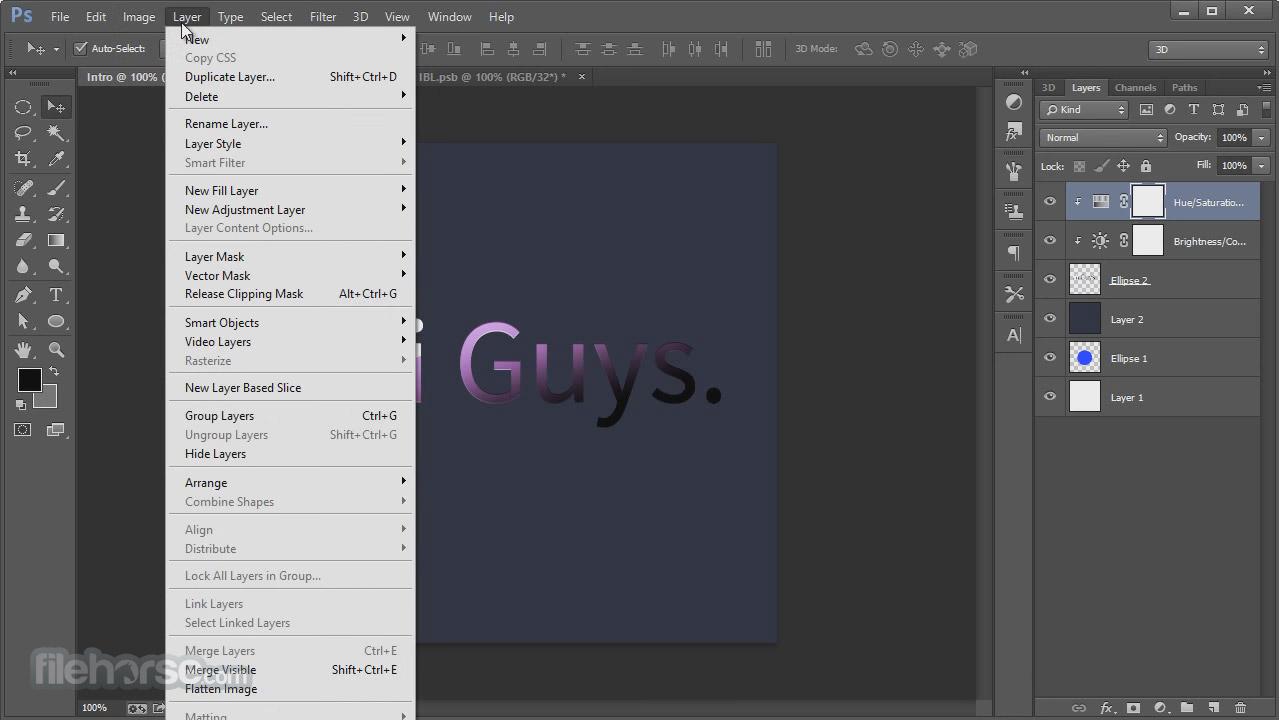Viewport: 1279px width, 720px height.
Task: Open the 3D workspace dropdown
Action: (x=1208, y=49)
